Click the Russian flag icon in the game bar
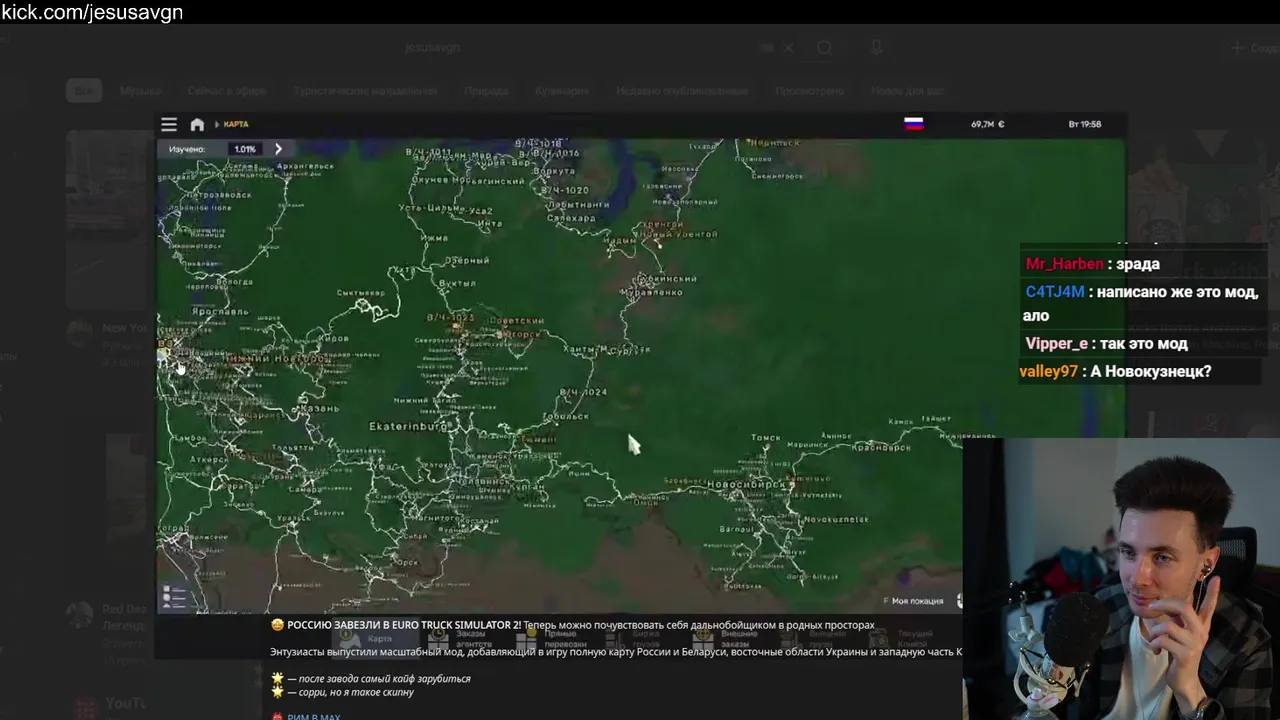Image resolution: width=1280 pixels, height=720 pixels. pyautogui.click(x=913, y=124)
